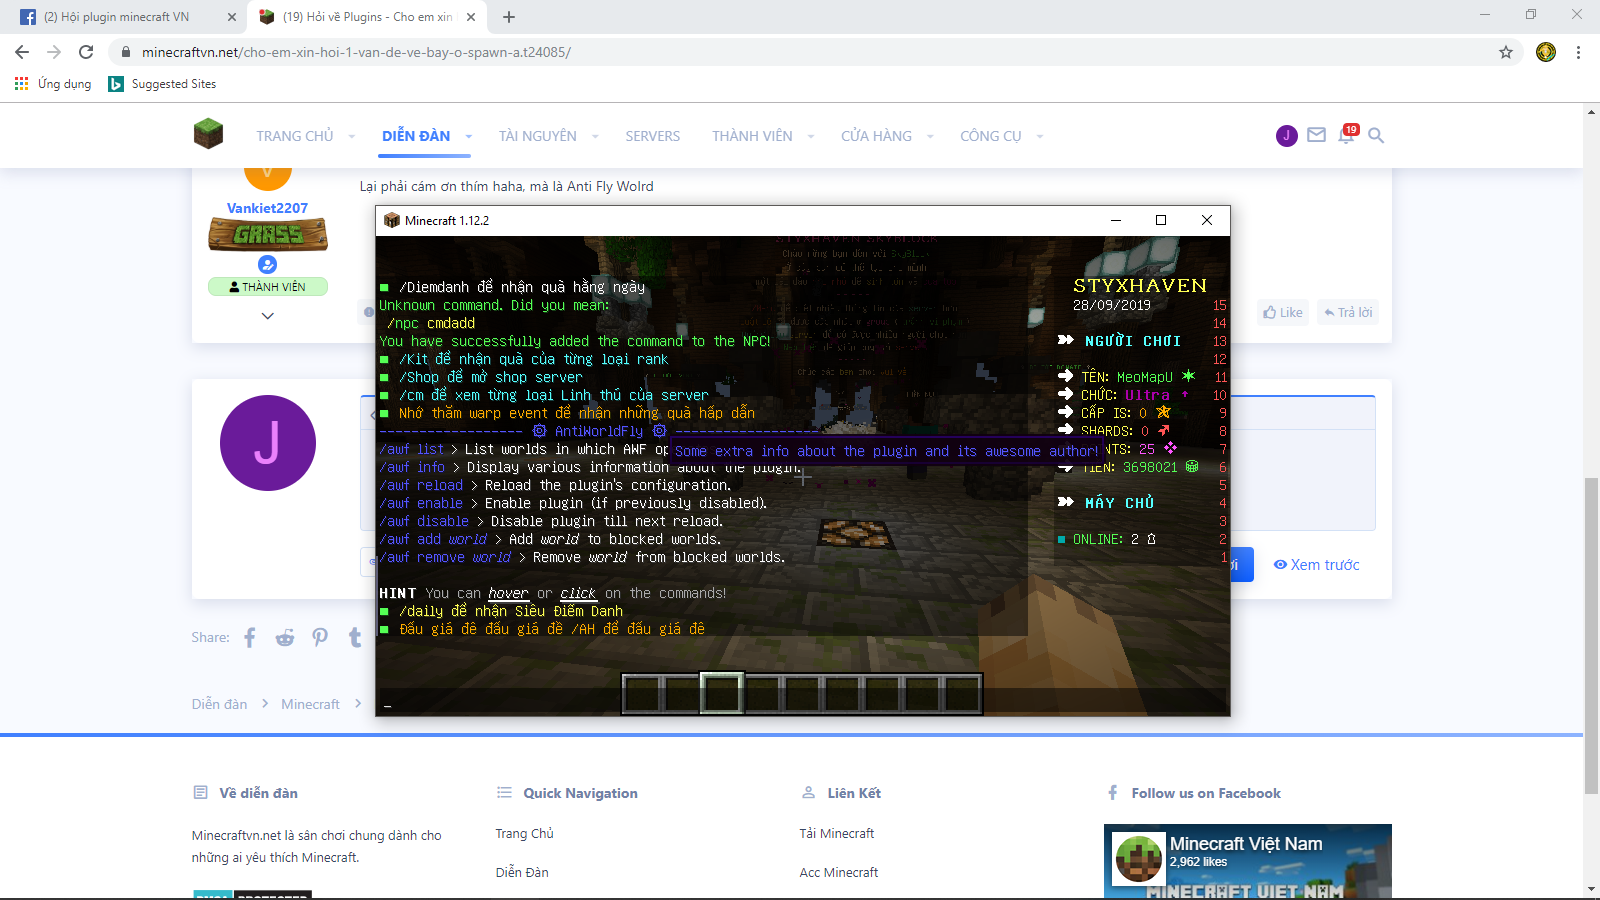Share the thread on Reddit
The width and height of the screenshot is (1600, 900).
285,637
